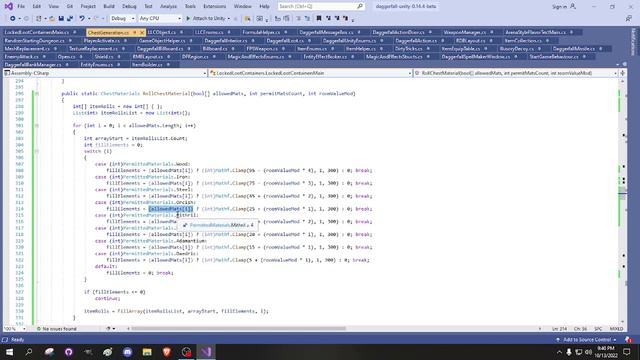This screenshot has width=640, height=360.
Task: Open the Build menu
Action: (109, 7)
